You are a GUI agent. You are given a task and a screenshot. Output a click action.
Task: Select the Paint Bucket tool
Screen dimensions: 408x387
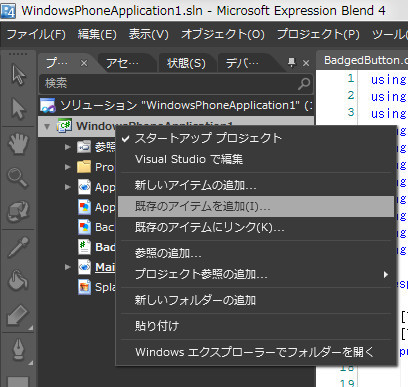point(18,280)
